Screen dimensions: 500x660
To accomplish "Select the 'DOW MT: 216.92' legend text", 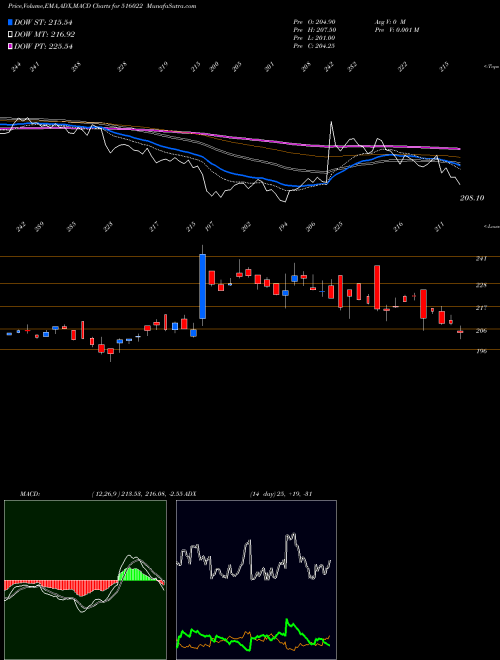I will coord(45,34).
